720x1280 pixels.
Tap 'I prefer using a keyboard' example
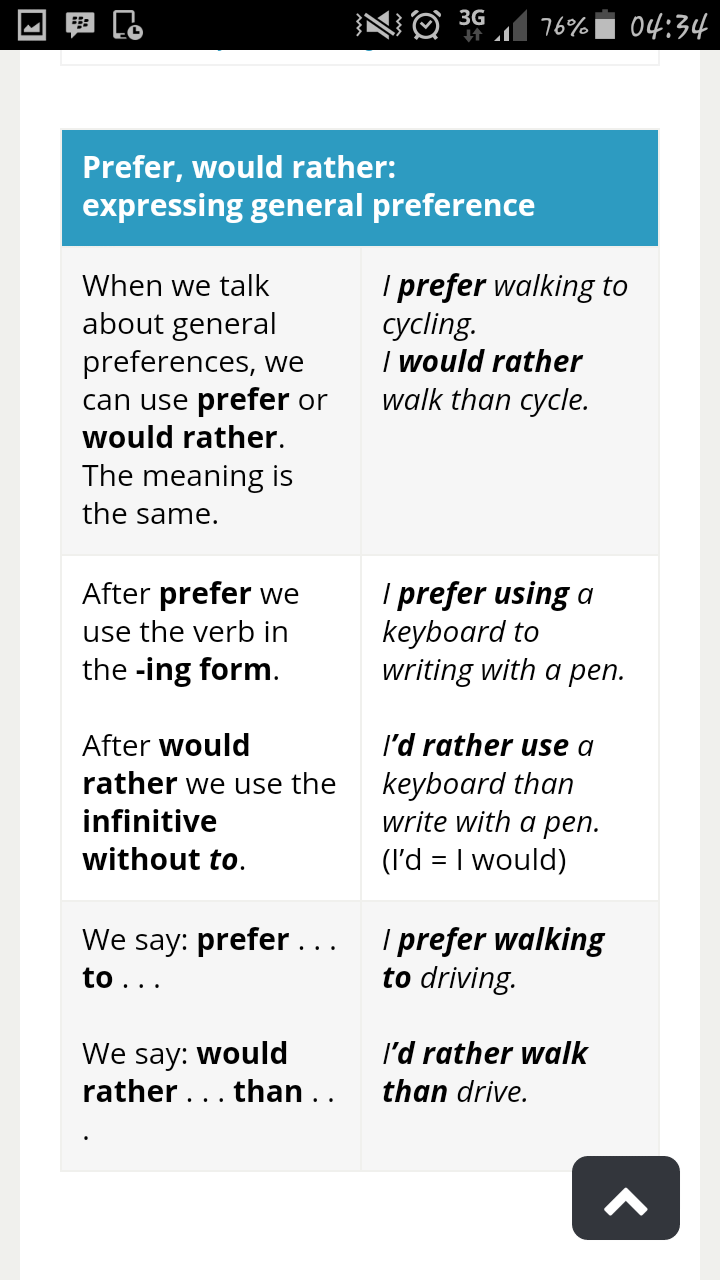click(x=503, y=631)
